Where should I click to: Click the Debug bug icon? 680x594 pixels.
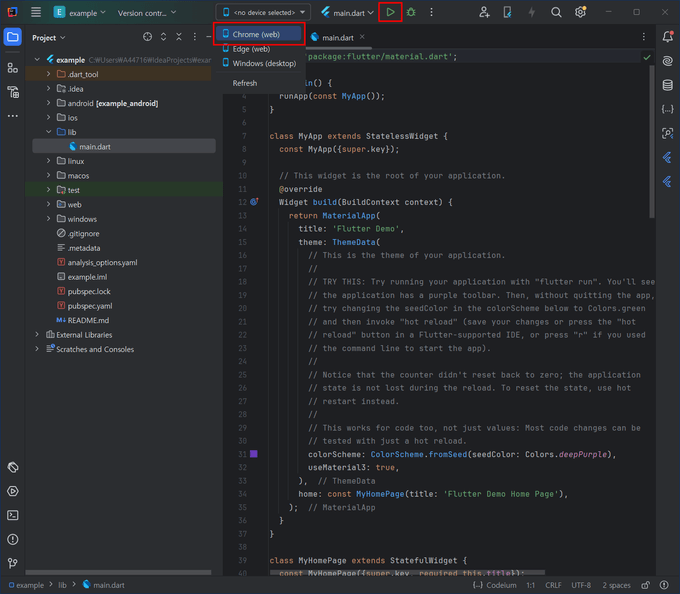[411, 13]
